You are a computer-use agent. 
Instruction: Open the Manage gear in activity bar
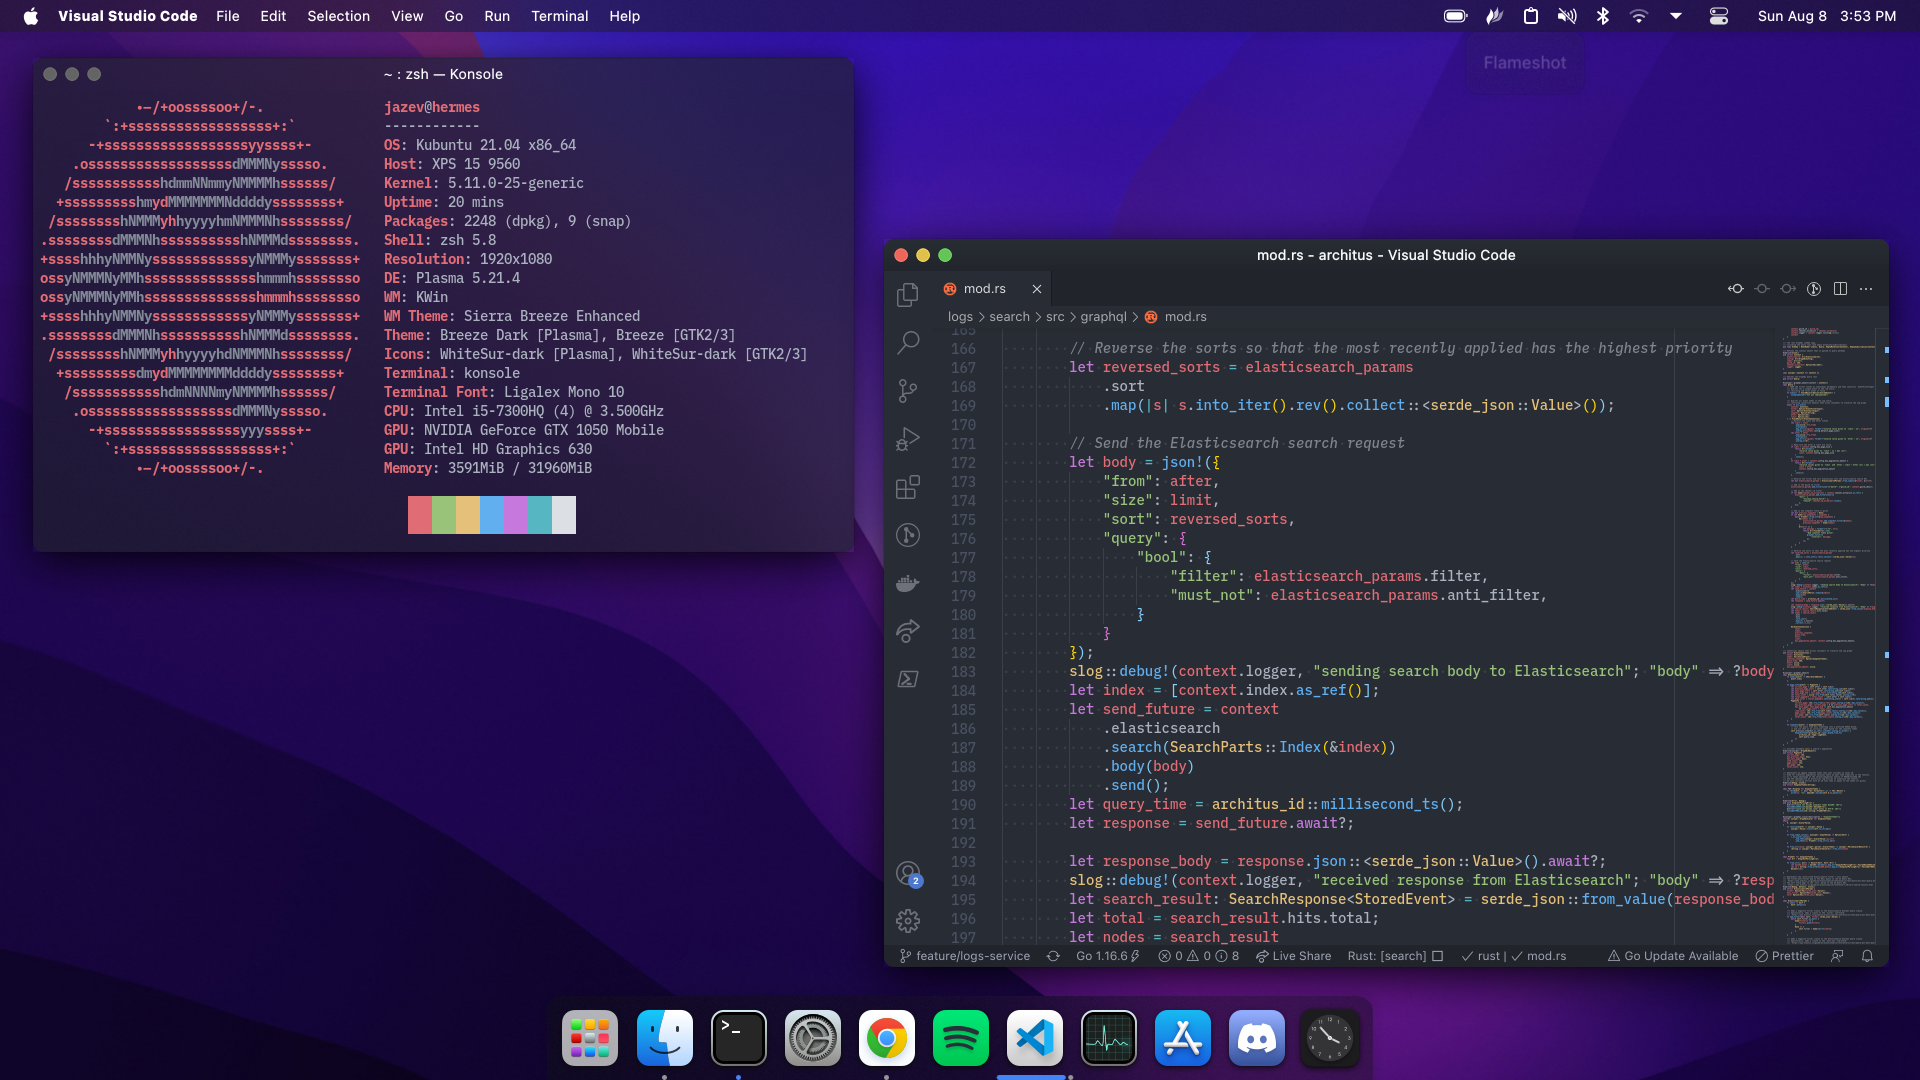tap(908, 921)
